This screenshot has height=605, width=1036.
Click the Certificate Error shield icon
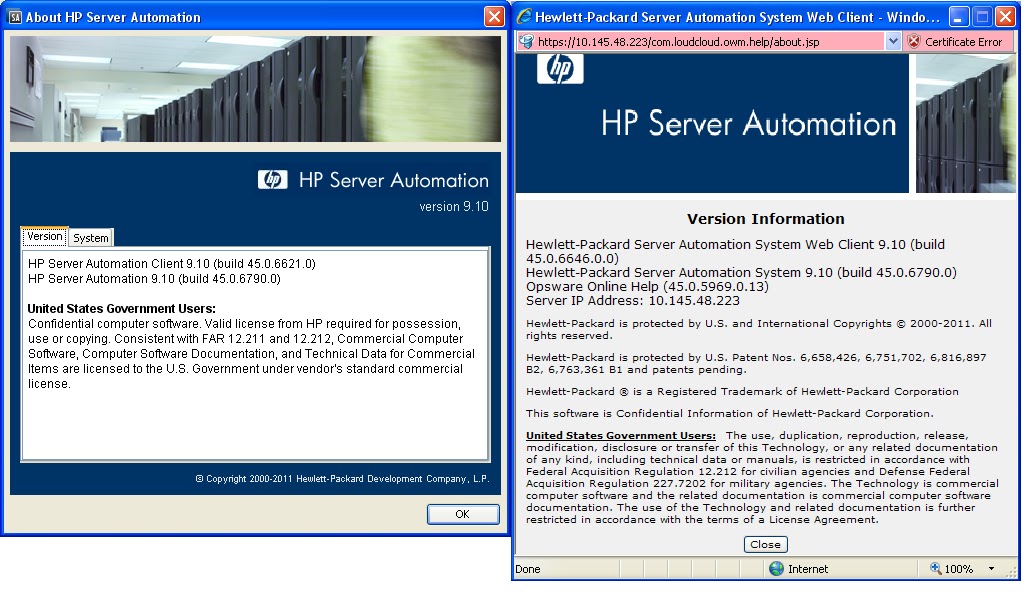click(x=915, y=41)
